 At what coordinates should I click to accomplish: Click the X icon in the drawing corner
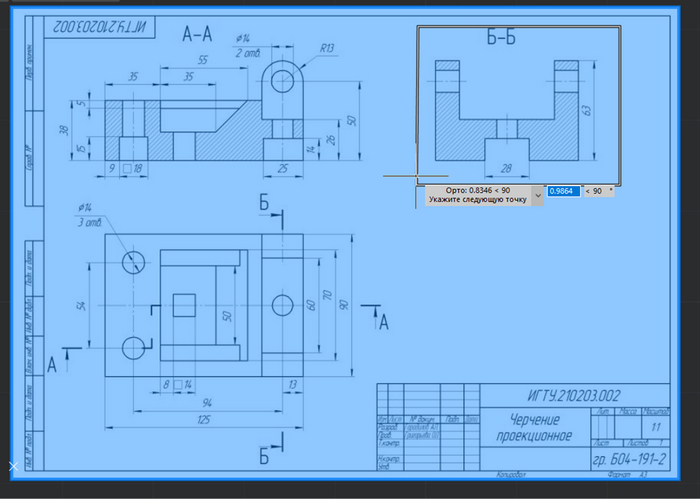coord(13,466)
